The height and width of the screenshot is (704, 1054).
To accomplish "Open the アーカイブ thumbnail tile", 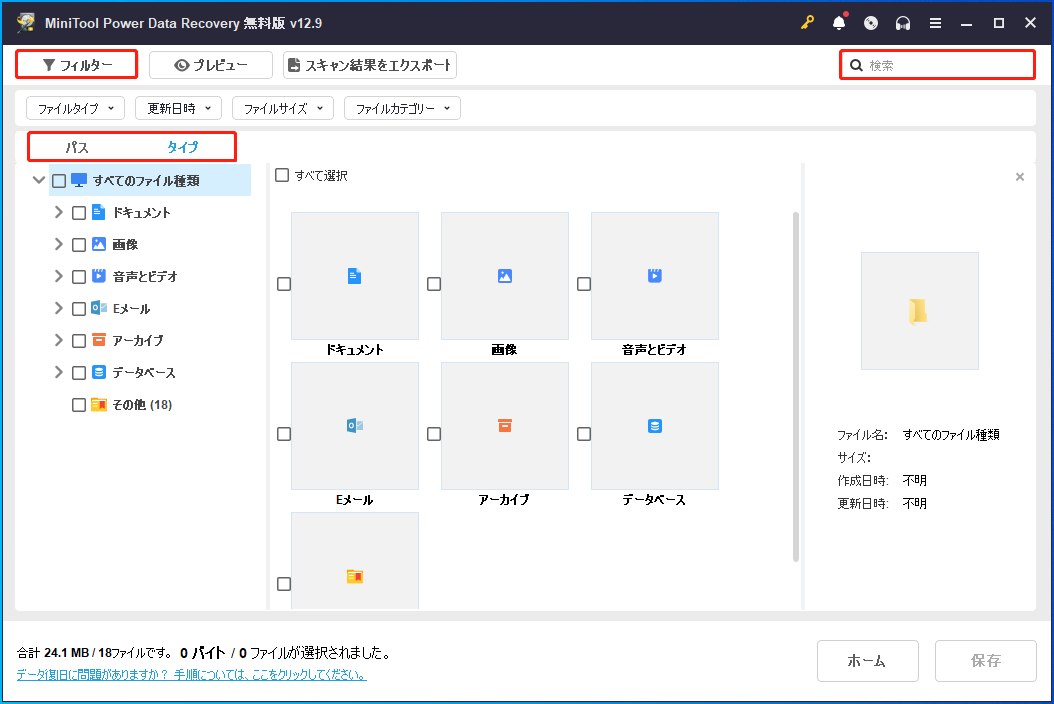I will 505,426.
